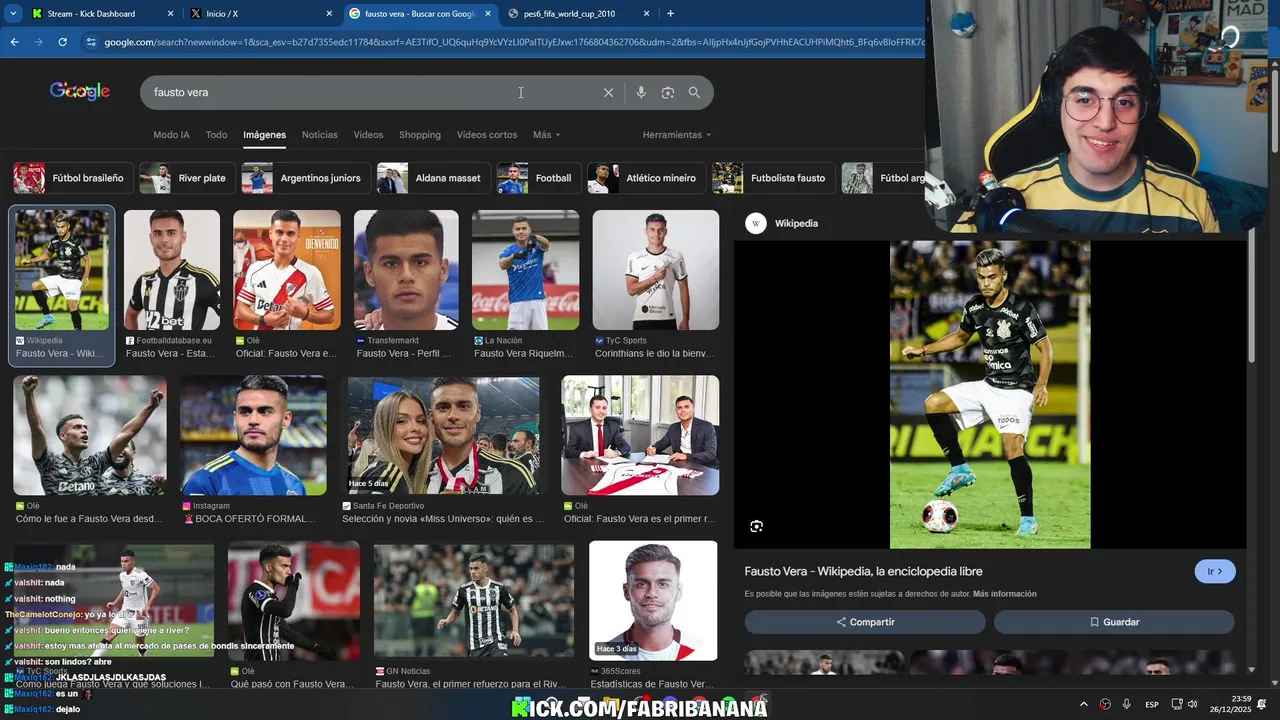Image resolution: width=1280 pixels, height=720 pixels.
Task: Select the Noticias search tab
Action: pyautogui.click(x=320, y=135)
